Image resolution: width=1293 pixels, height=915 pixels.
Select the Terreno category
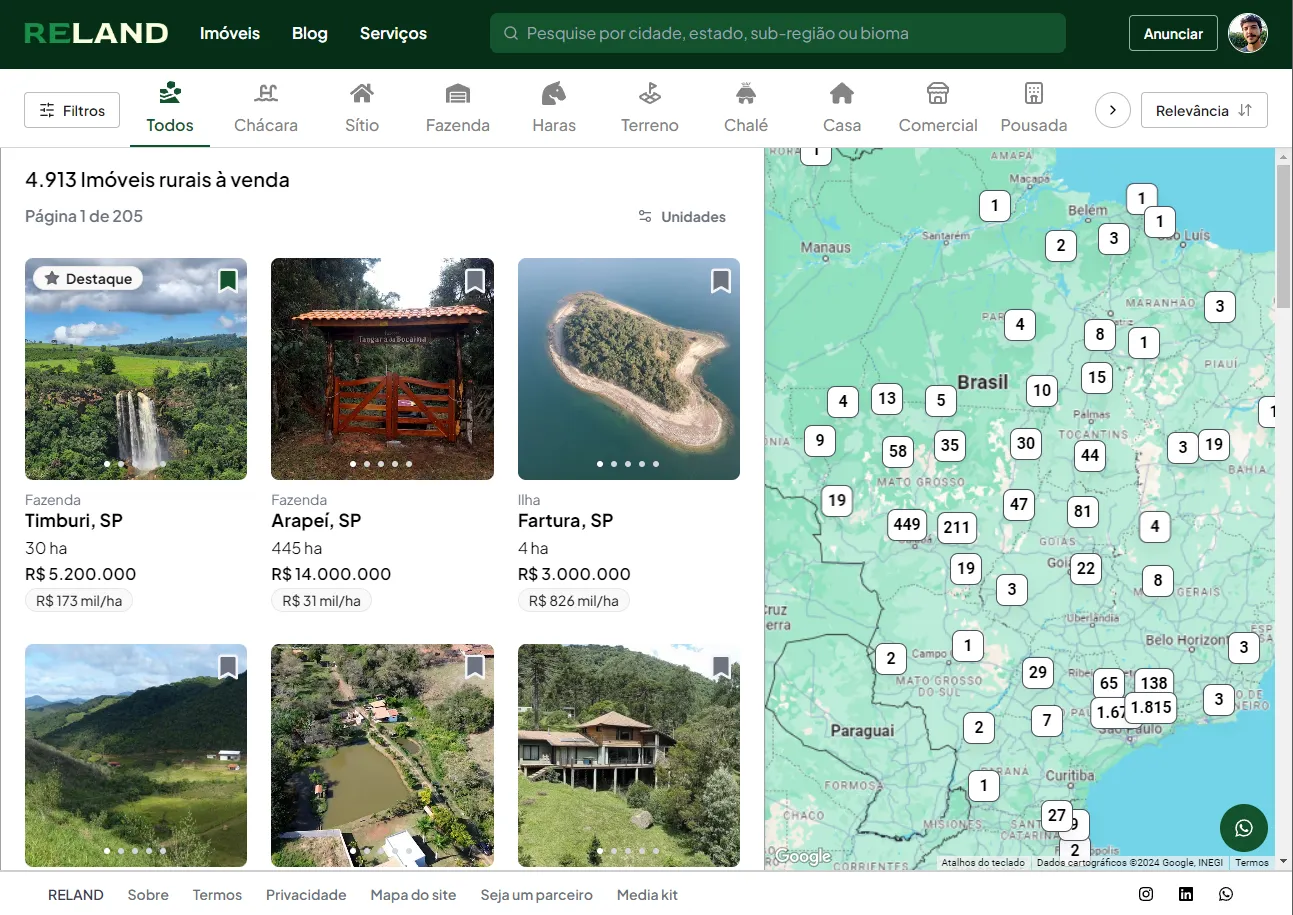tap(650, 108)
